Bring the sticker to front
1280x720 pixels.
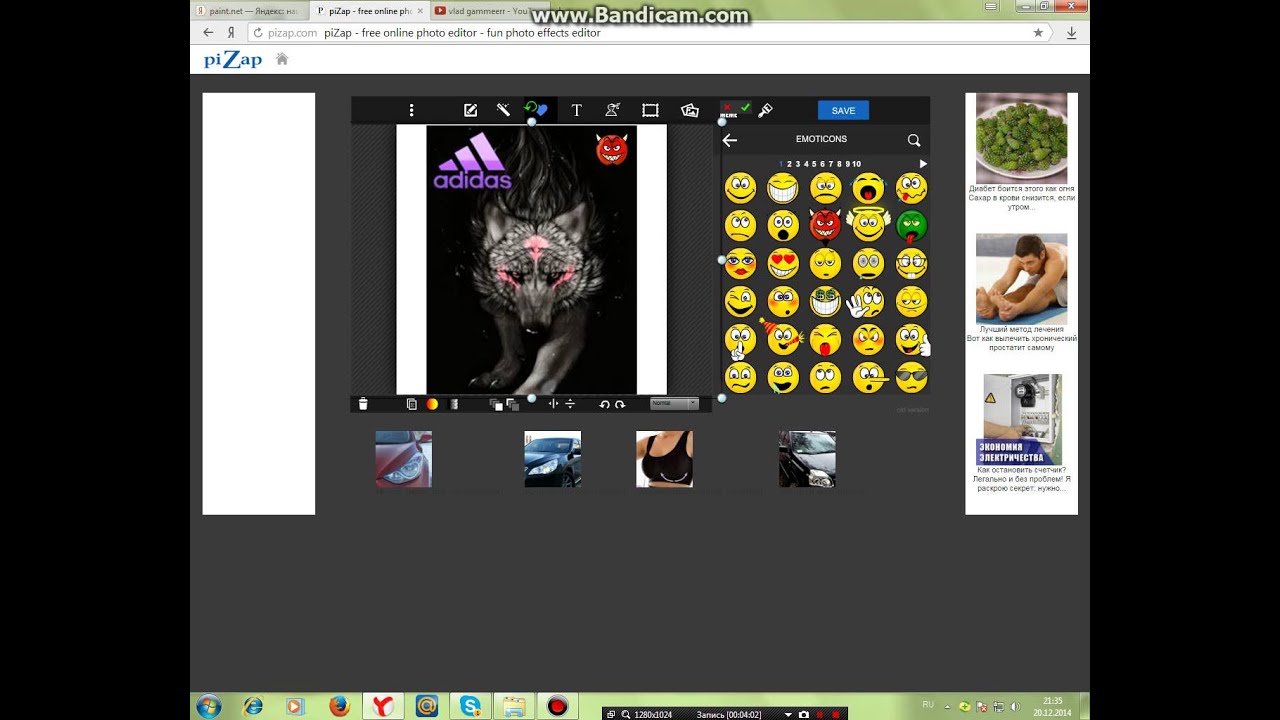coord(495,404)
